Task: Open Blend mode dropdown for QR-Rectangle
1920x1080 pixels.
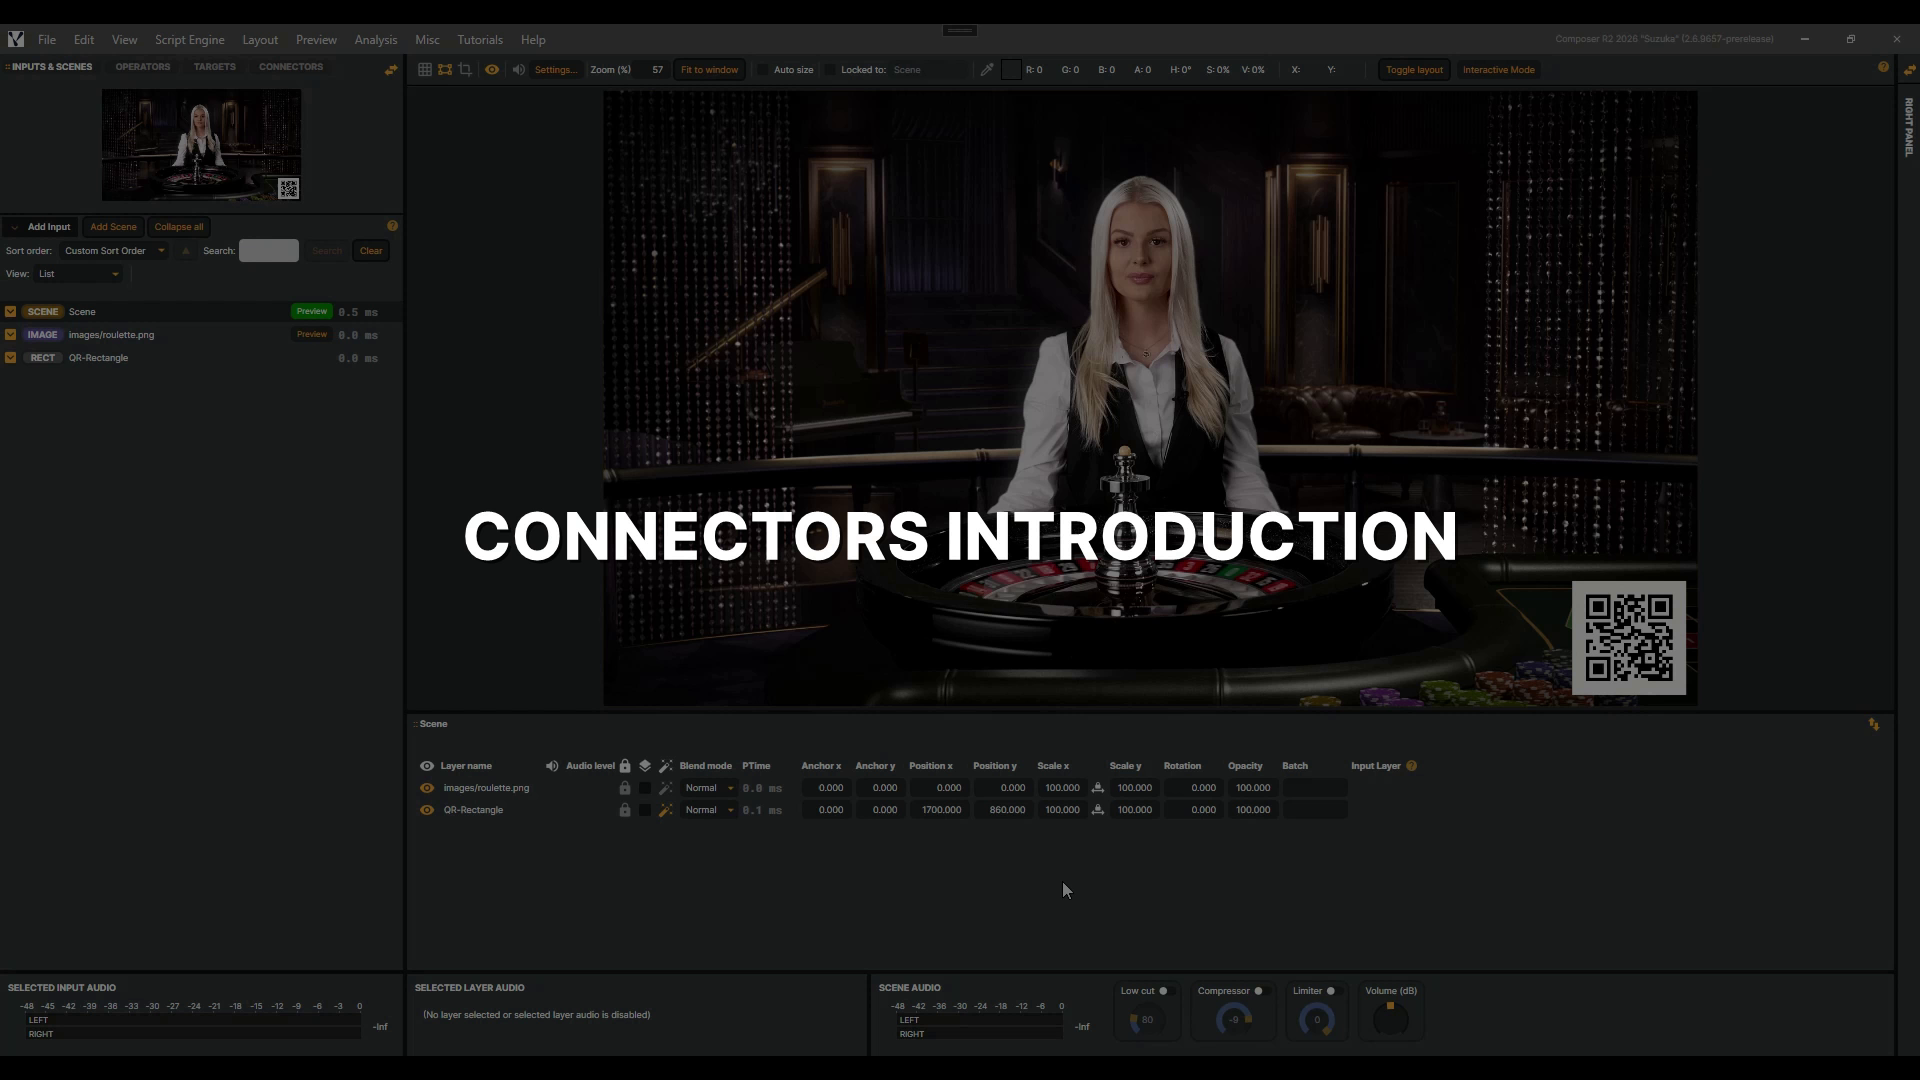Action: point(708,810)
